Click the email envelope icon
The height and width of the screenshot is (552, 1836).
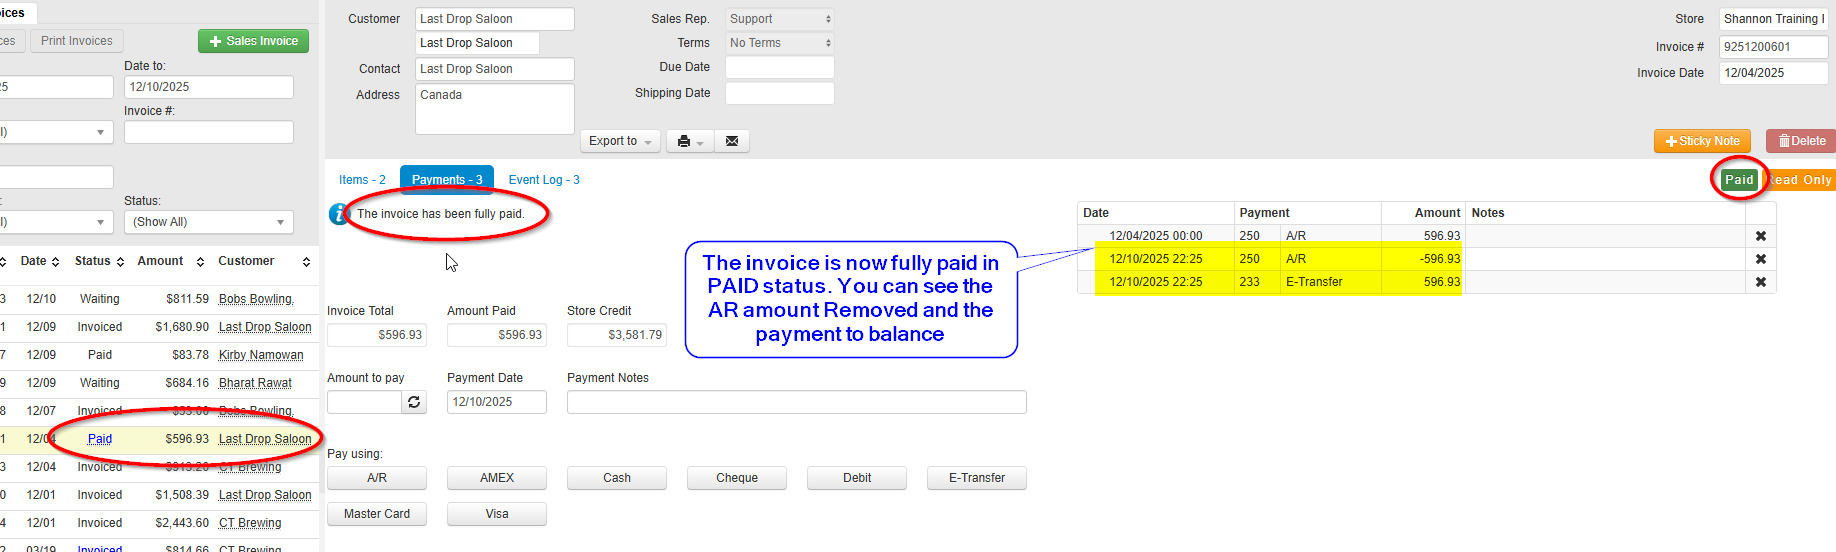(x=732, y=141)
